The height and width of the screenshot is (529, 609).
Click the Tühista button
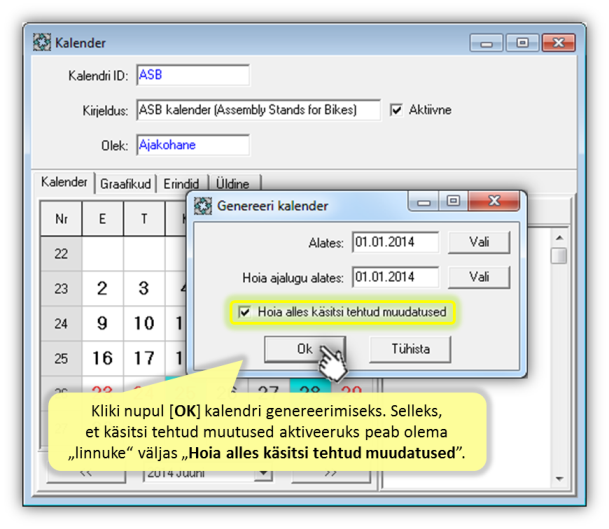(410, 349)
